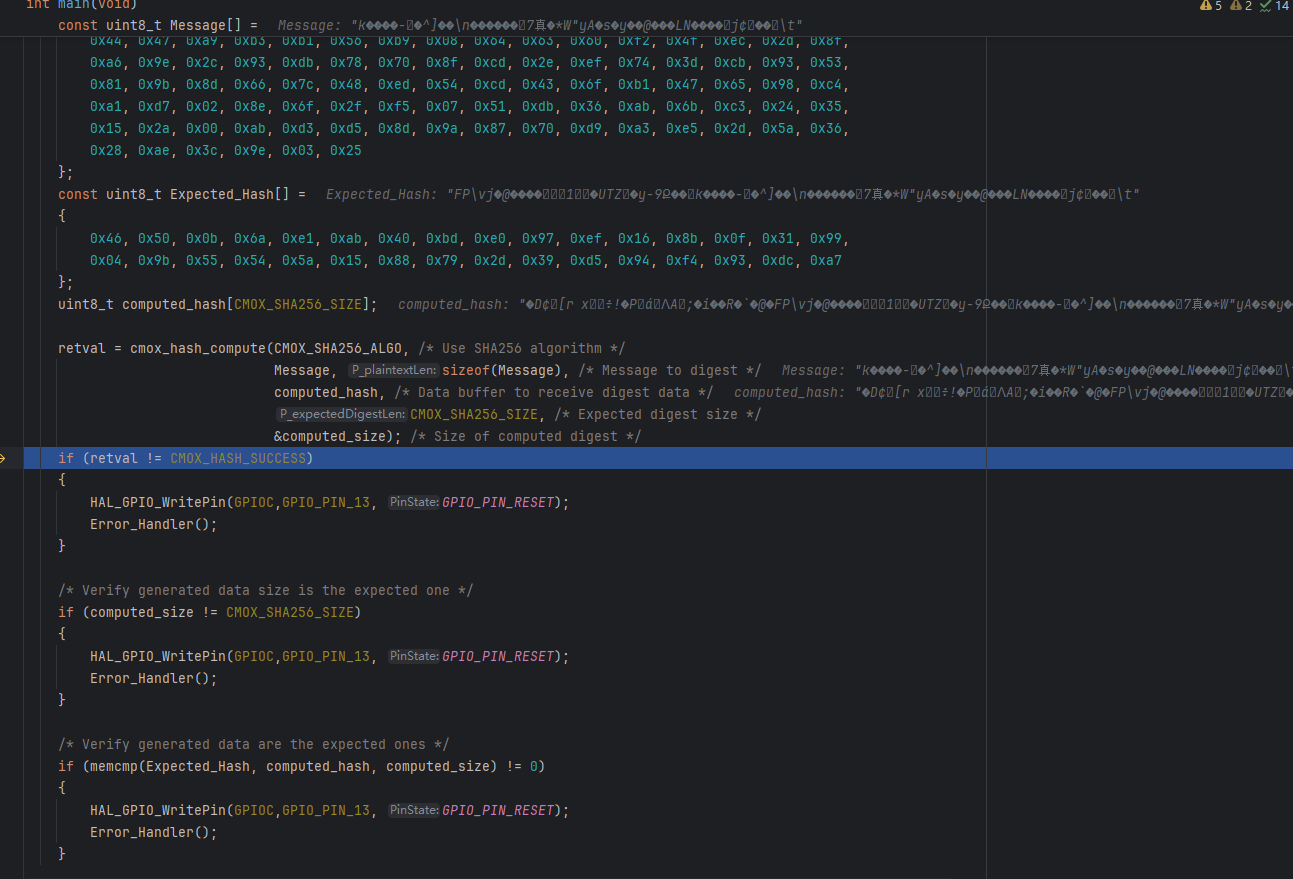Viewport: 1293px width, 879px height.
Task: Click the weak warnings indicator showing 2
Action: tap(1241, 6)
